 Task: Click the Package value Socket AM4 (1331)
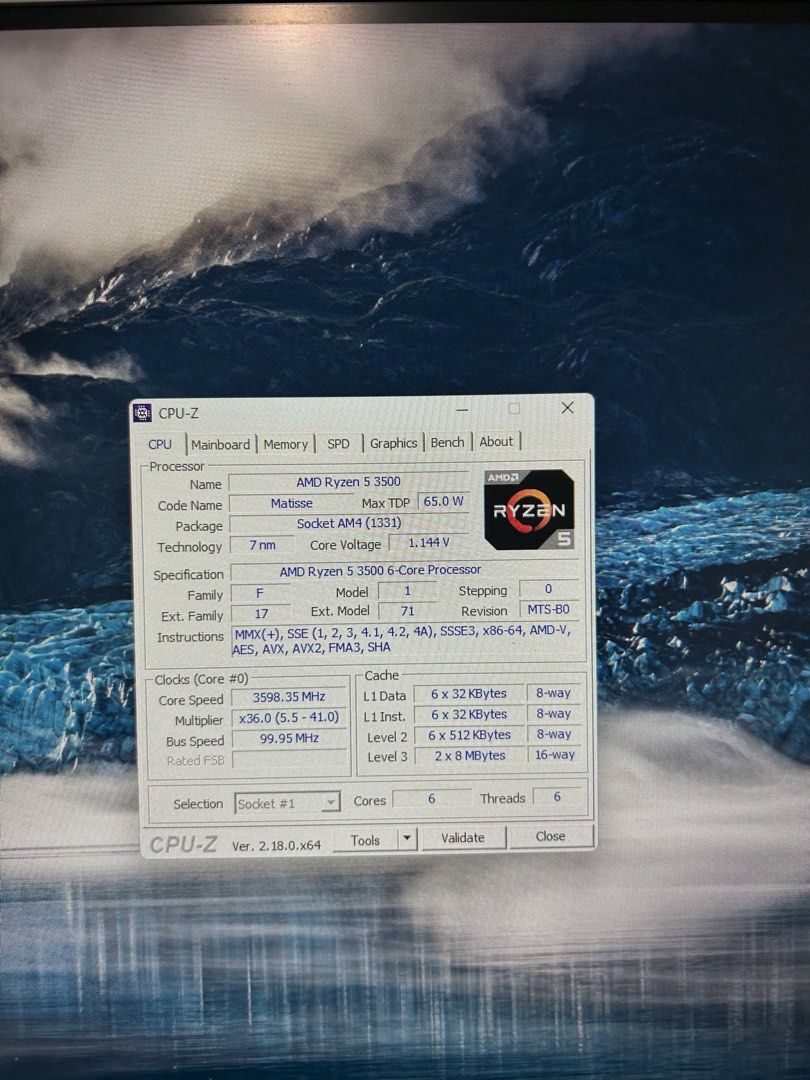click(349, 523)
